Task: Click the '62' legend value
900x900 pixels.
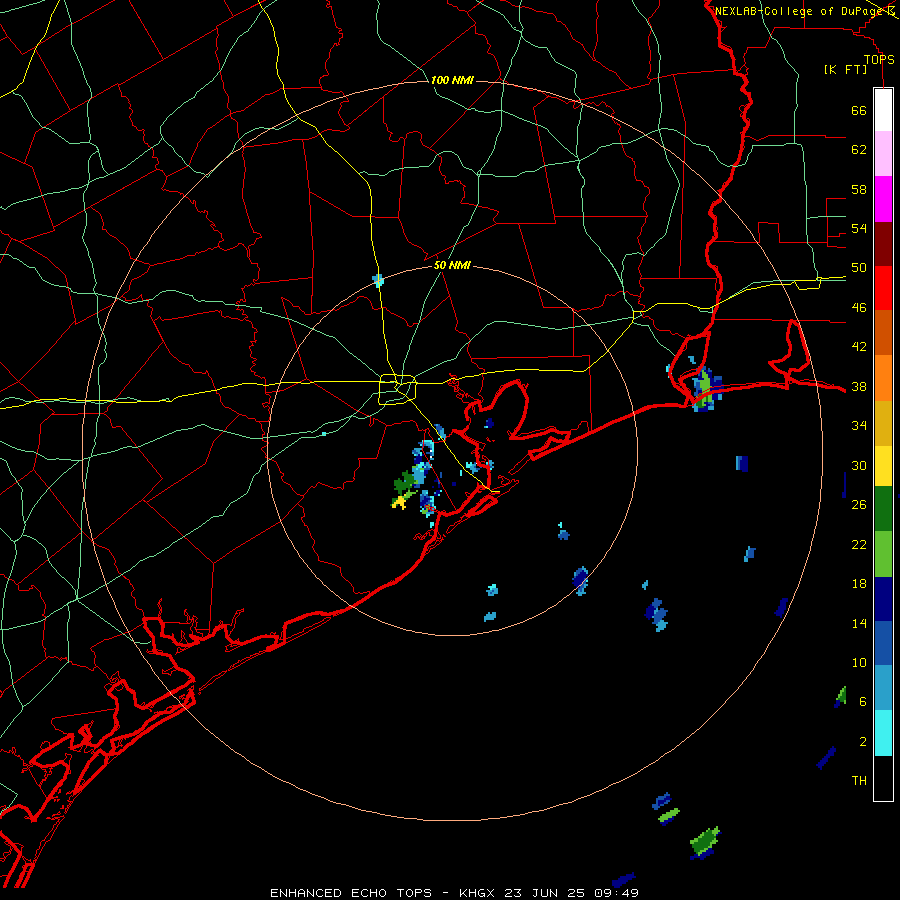Action: click(x=859, y=149)
